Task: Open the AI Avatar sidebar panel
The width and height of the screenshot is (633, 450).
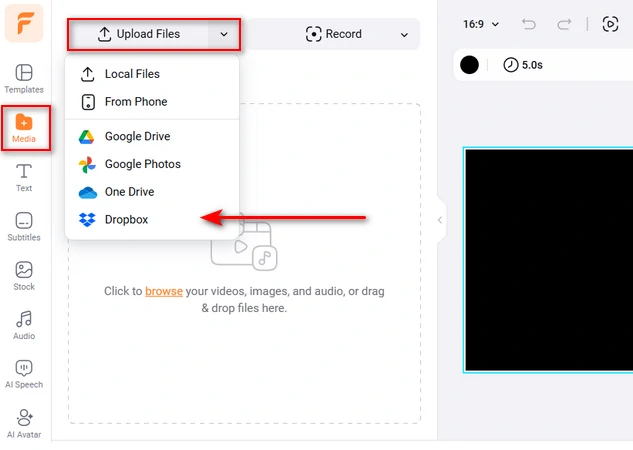Action: (x=24, y=424)
